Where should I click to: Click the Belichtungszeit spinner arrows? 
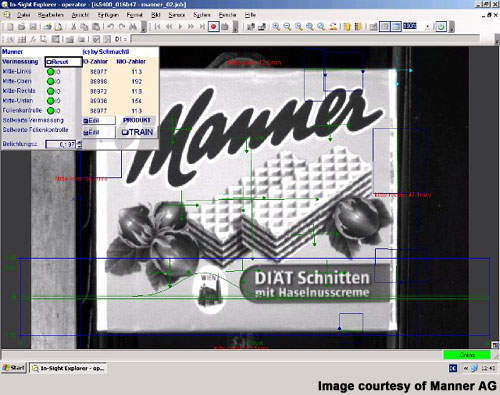click(79, 144)
